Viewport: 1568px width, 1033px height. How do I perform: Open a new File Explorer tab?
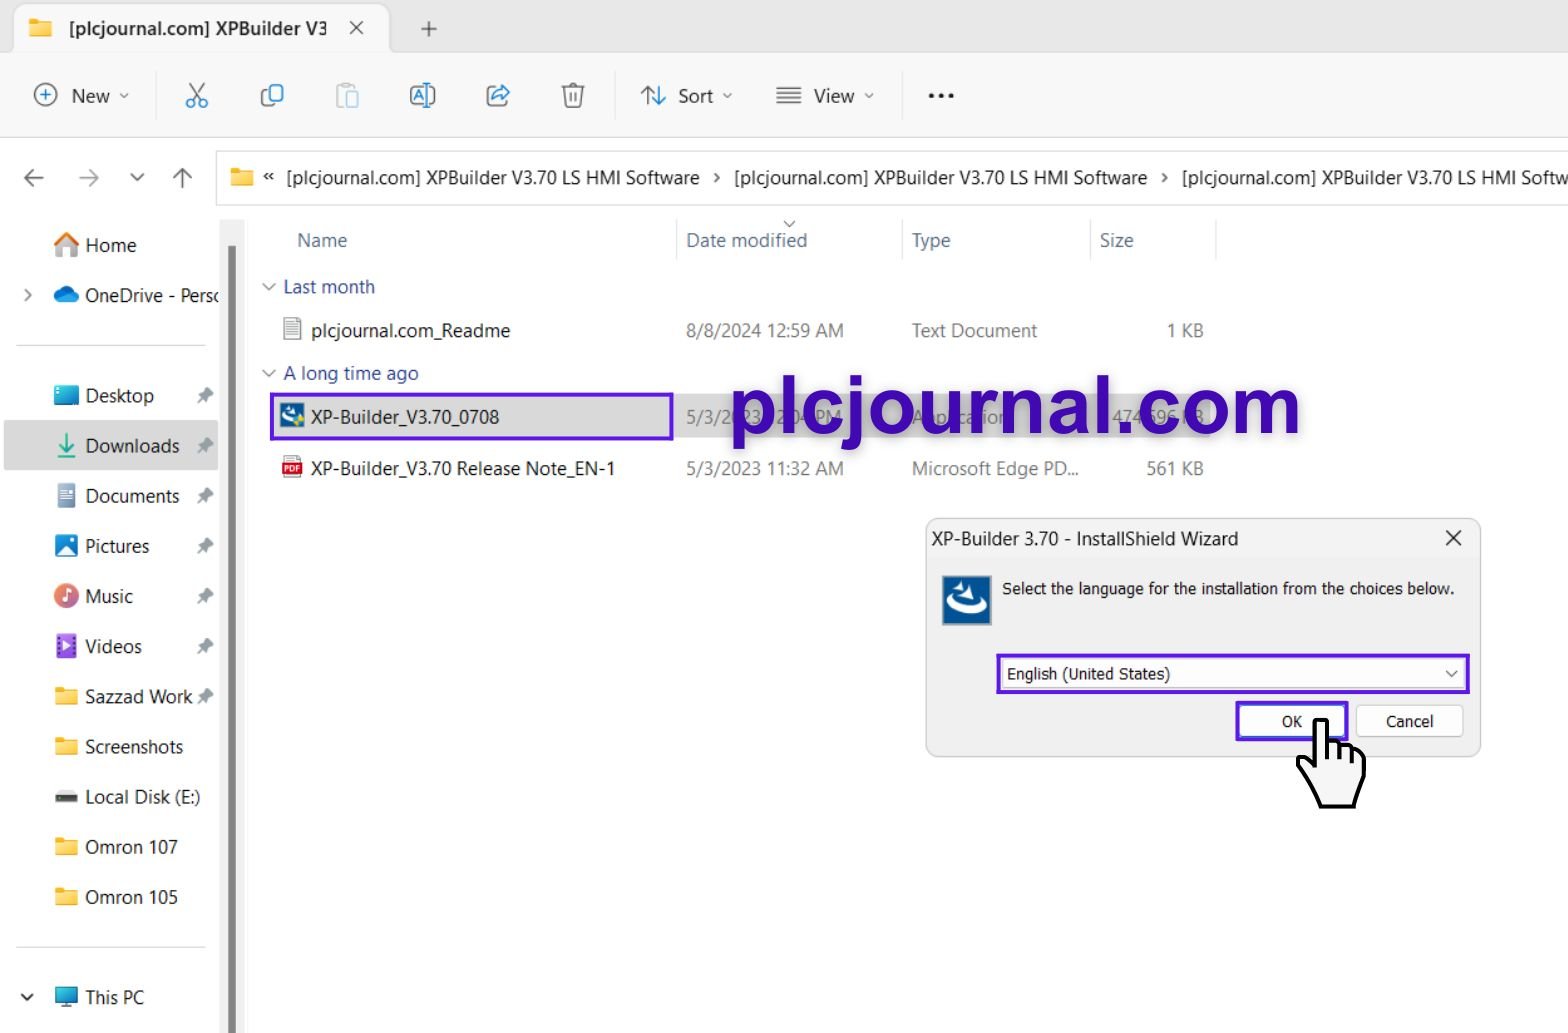point(429,29)
